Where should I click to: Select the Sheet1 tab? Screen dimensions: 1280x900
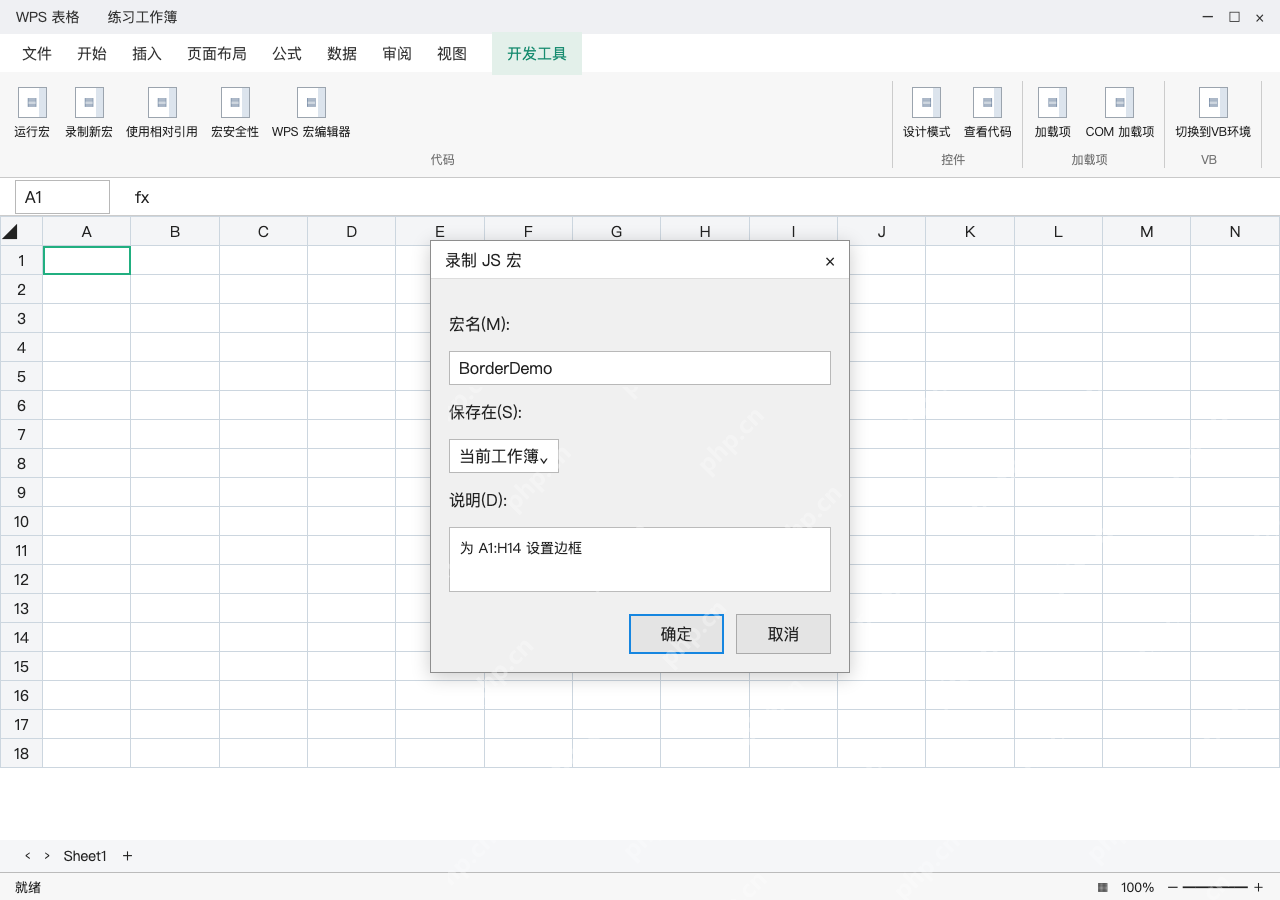coord(85,856)
